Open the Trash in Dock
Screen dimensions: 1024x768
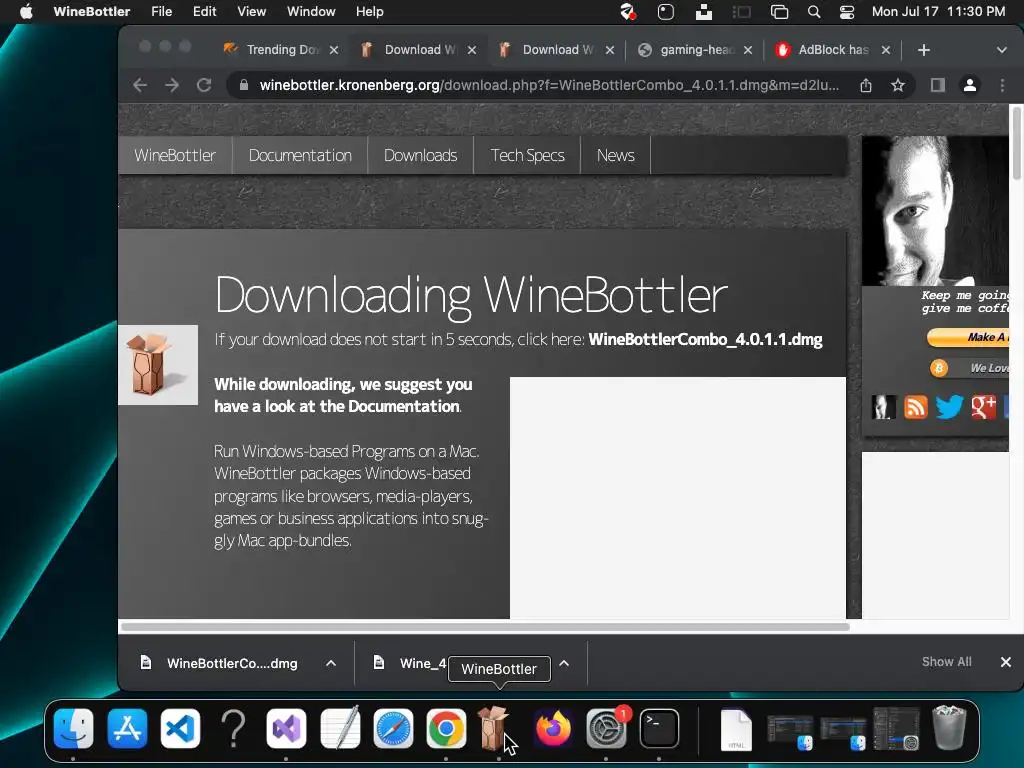coord(949,727)
